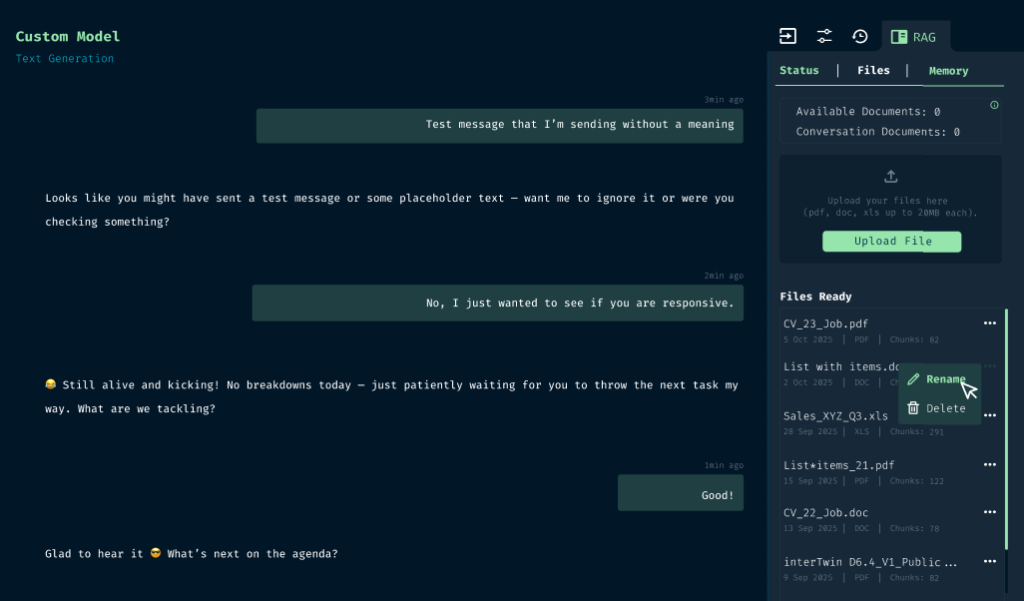Viewport: 1024px width, 601px height.
Task: Open the three-dot menu for CV_22_Job.doc
Action: coord(989,513)
